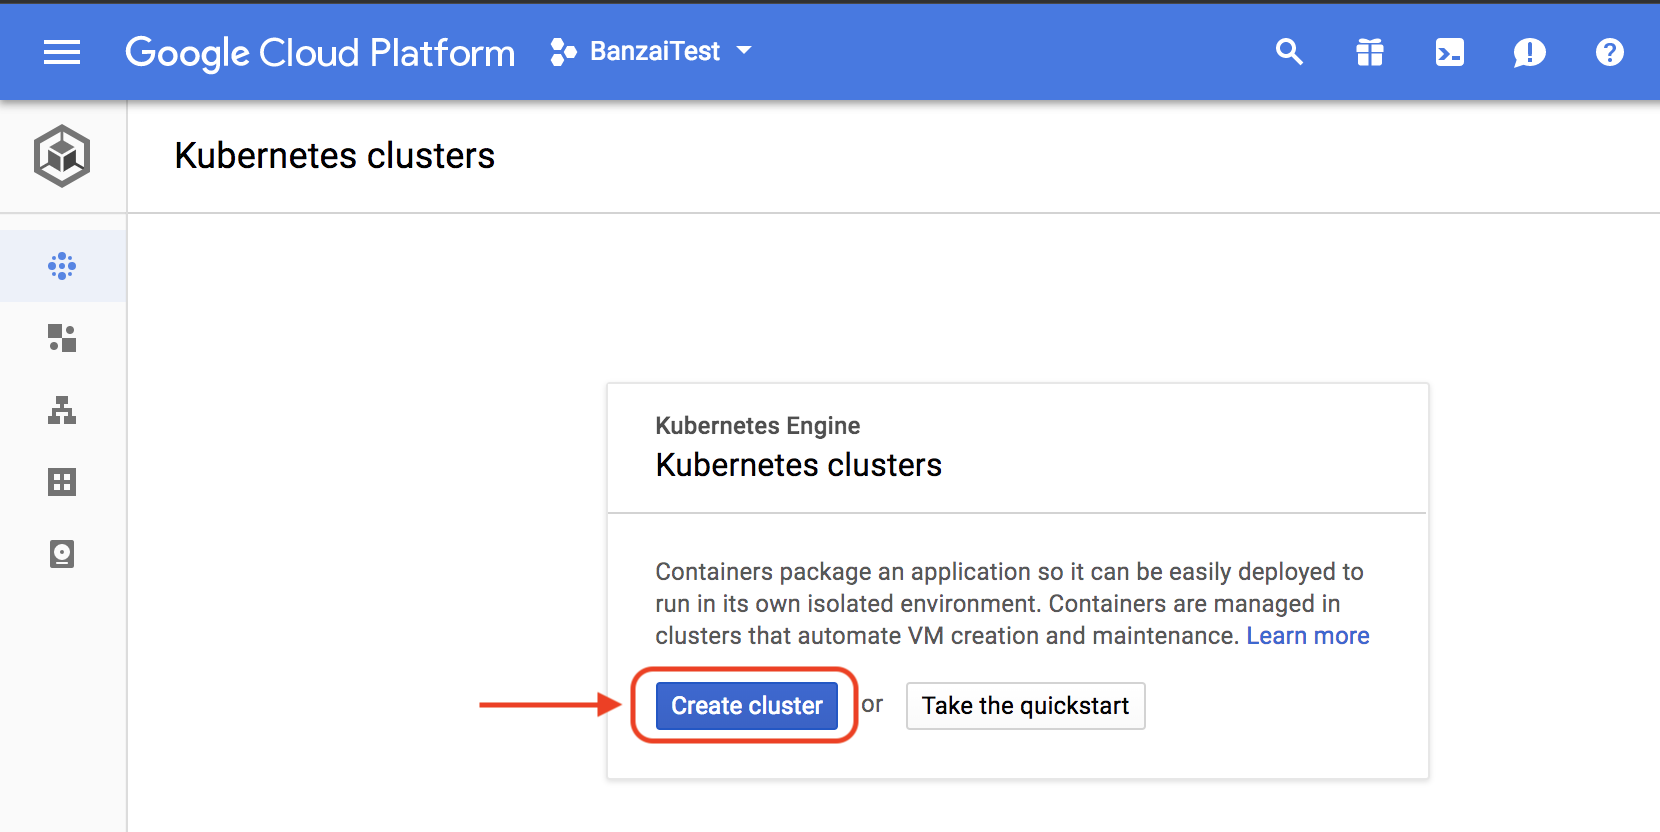Screen dimensions: 1660x832
Task: Activate Cloud Shell terminal icon
Action: (1450, 52)
